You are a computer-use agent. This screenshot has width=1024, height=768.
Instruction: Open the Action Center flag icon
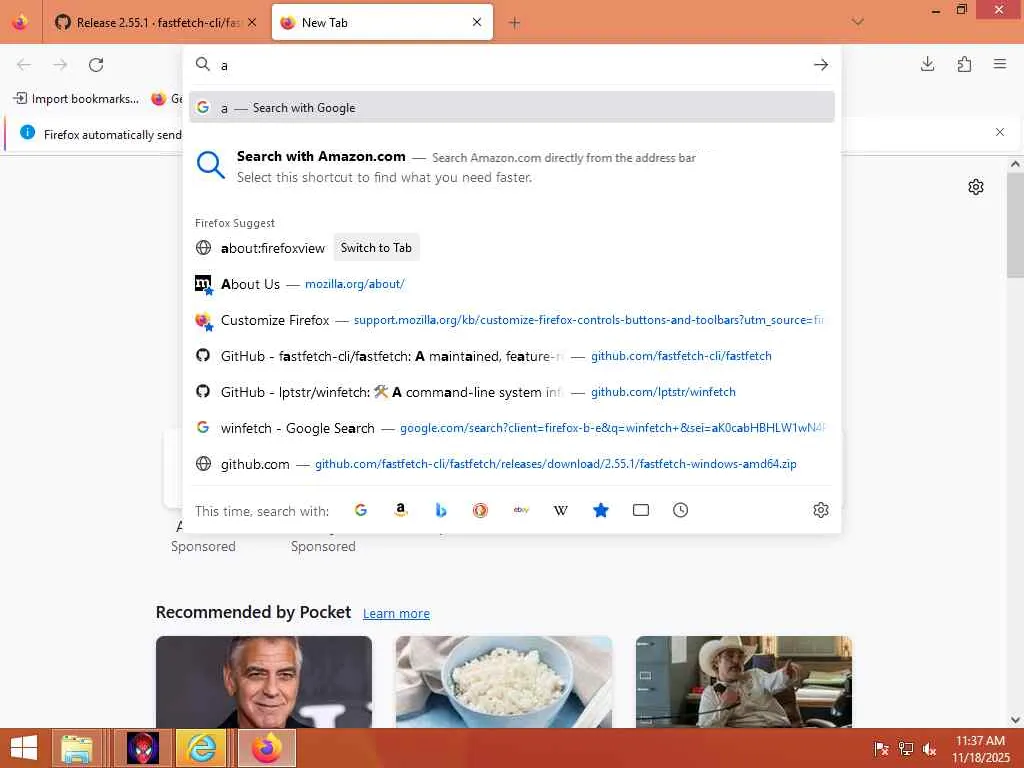[x=881, y=749]
